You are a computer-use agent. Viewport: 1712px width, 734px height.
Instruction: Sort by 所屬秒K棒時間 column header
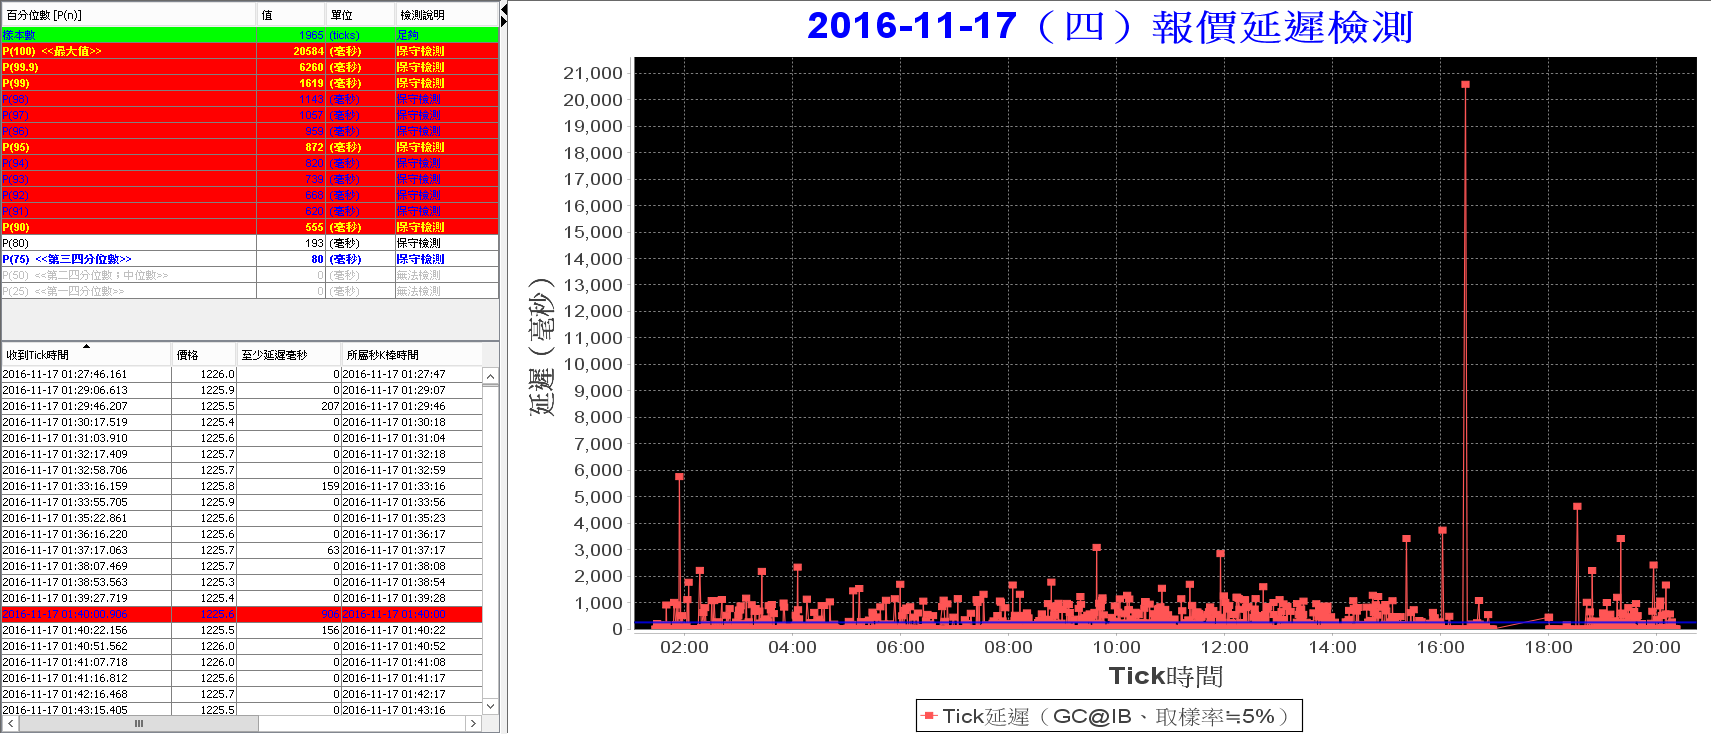tap(412, 355)
